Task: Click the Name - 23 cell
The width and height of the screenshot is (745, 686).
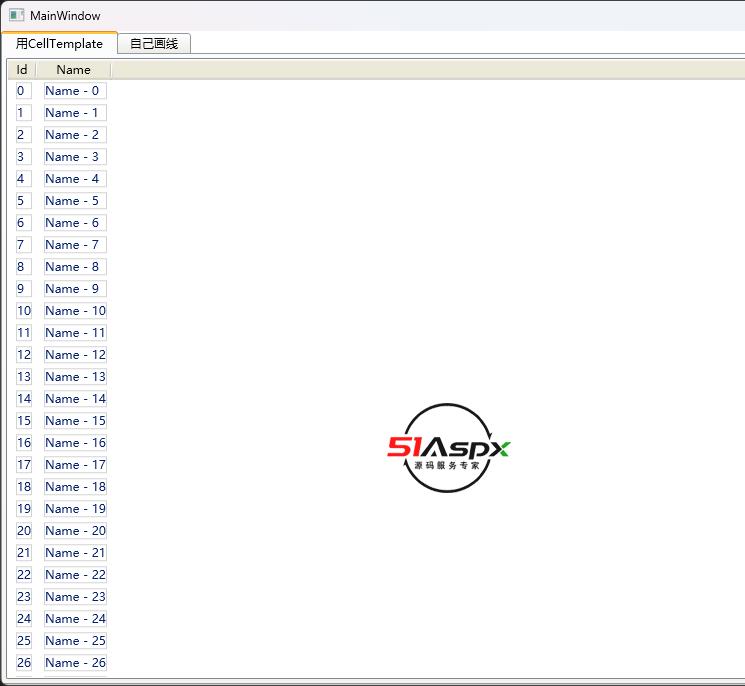Action: pyautogui.click(x=75, y=597)
